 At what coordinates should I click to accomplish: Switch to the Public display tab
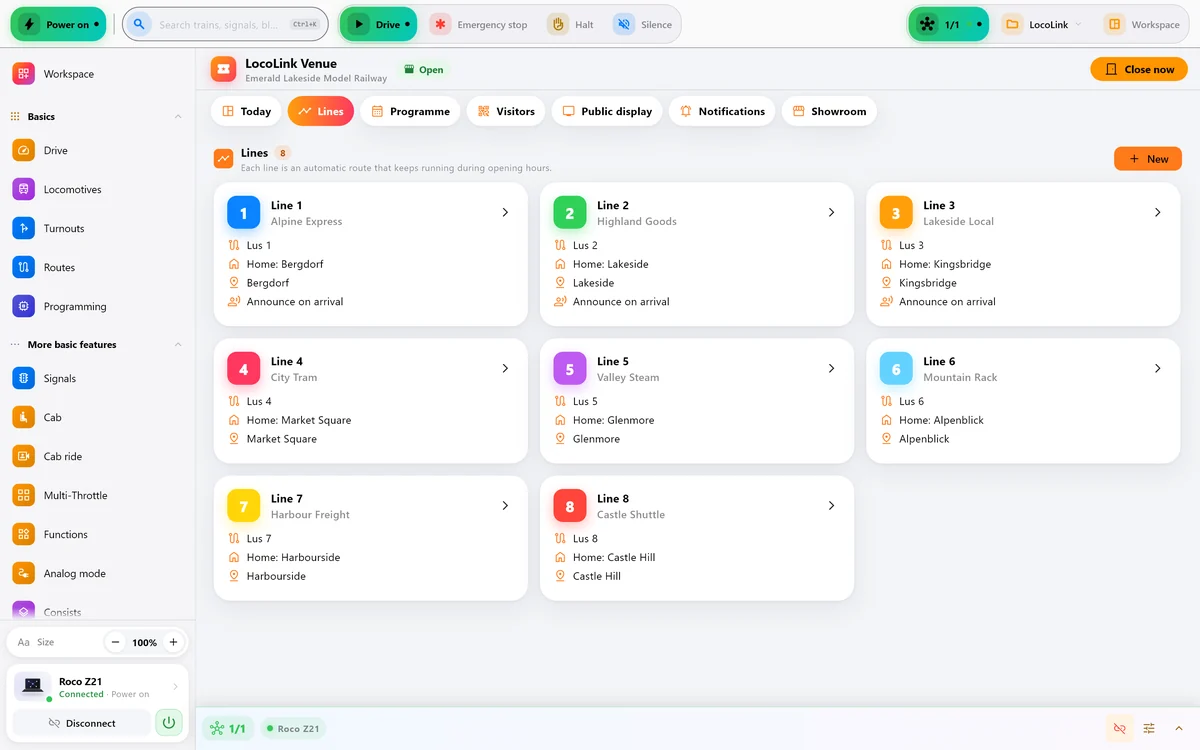[607, 111]
